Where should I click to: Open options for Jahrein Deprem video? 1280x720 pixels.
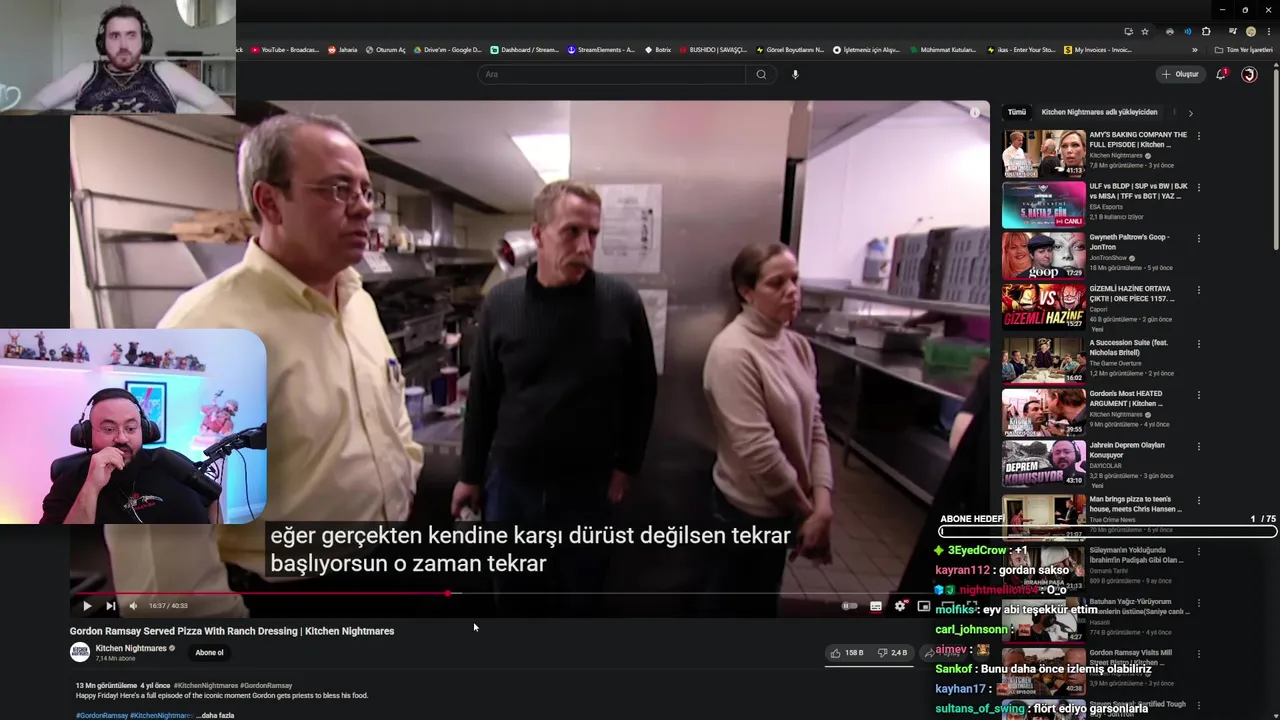(x=1199, y=446)
